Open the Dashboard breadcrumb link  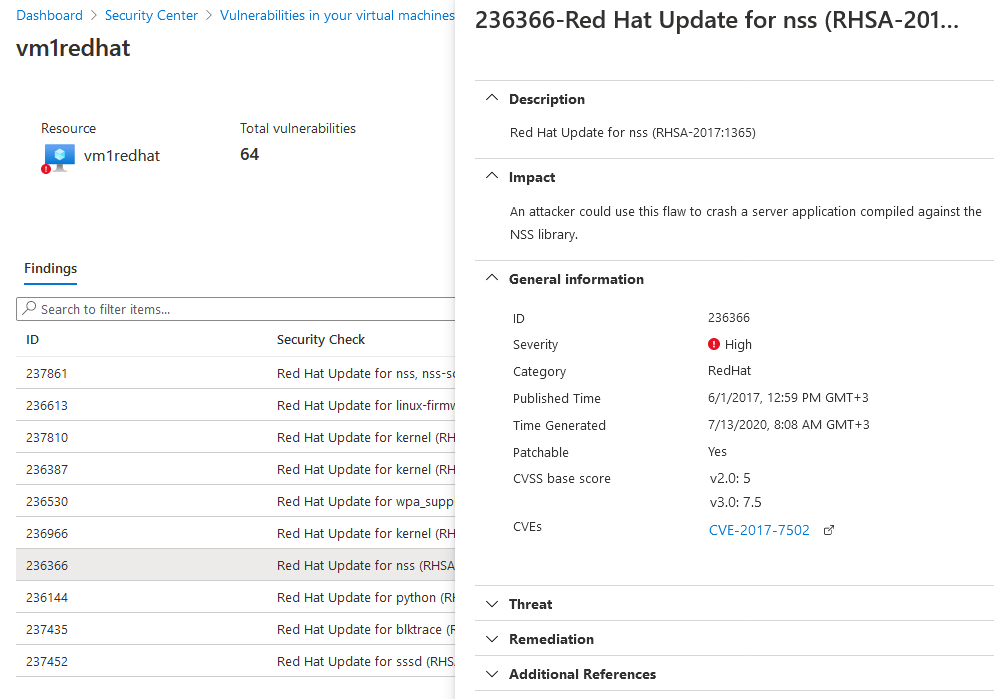[49, 15]
